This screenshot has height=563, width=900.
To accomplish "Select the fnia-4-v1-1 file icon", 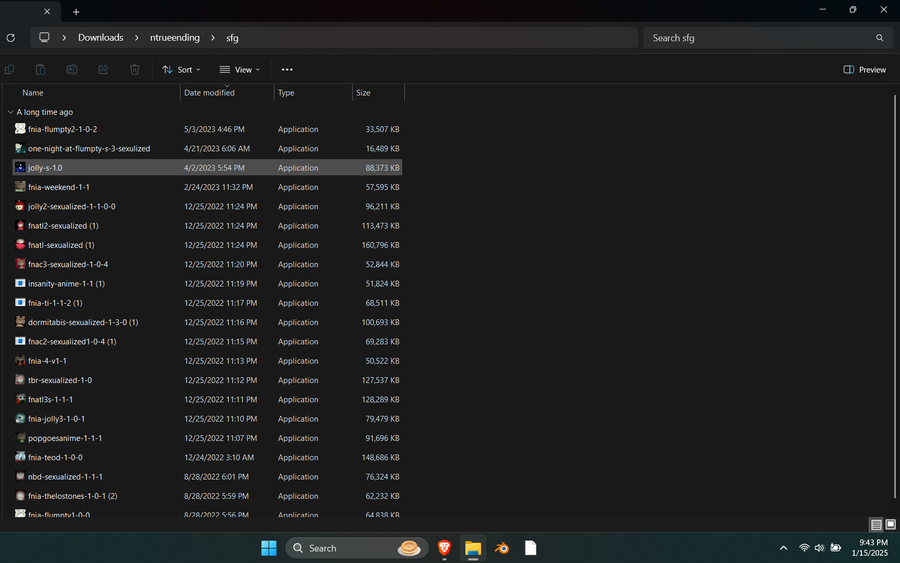I will [x=20, y=360].
